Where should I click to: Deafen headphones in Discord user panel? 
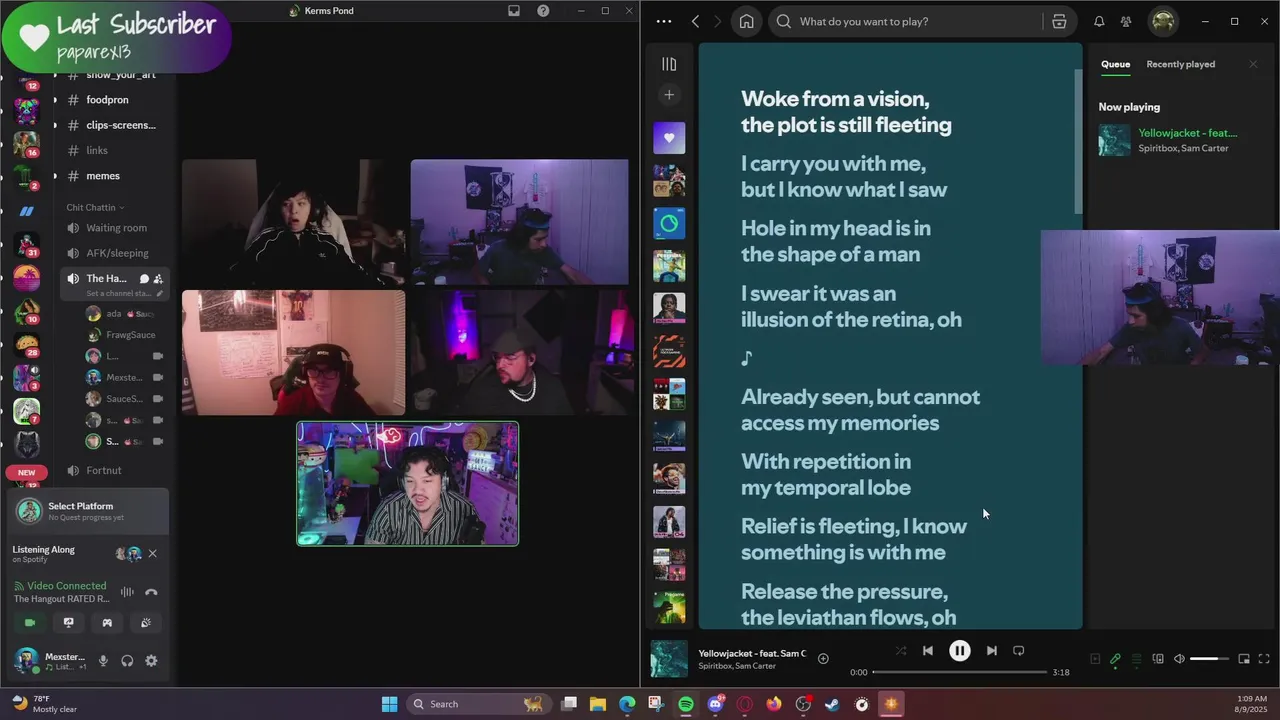click(127, 661)
